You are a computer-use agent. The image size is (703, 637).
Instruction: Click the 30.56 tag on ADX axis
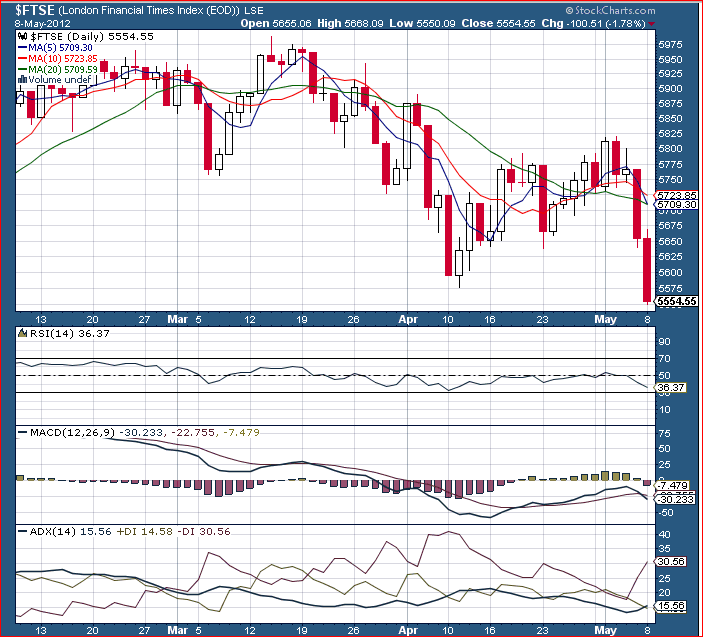tap(671, 561)
